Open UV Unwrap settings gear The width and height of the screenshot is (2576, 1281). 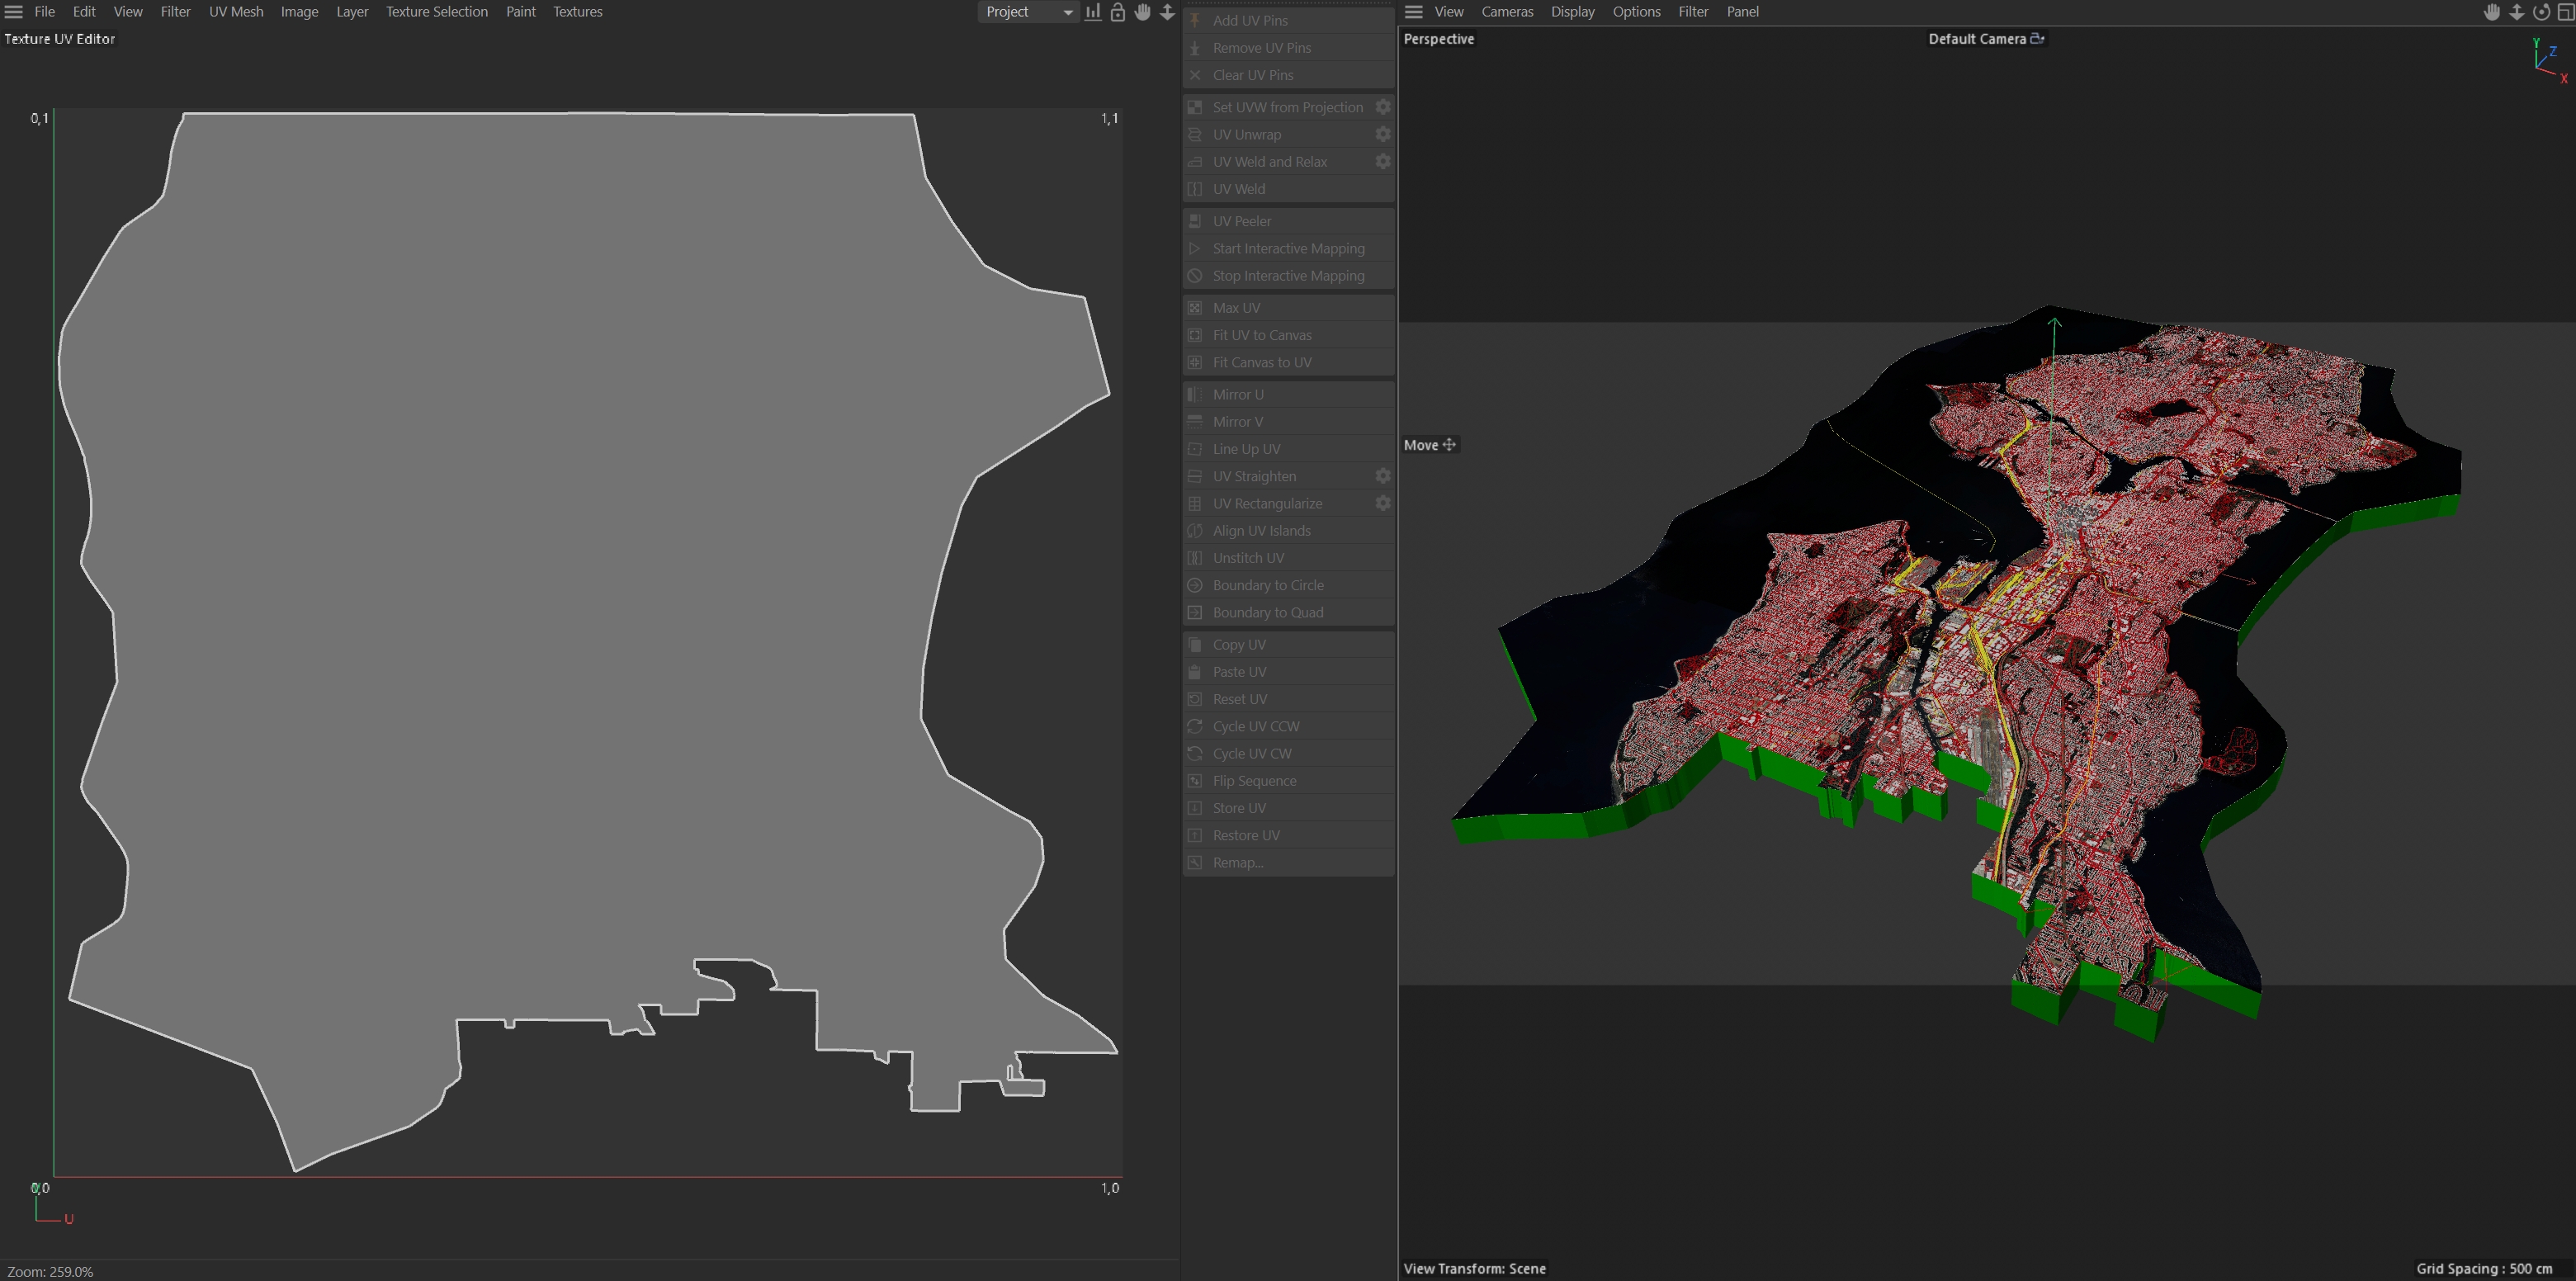click(x=1383, y=134)
